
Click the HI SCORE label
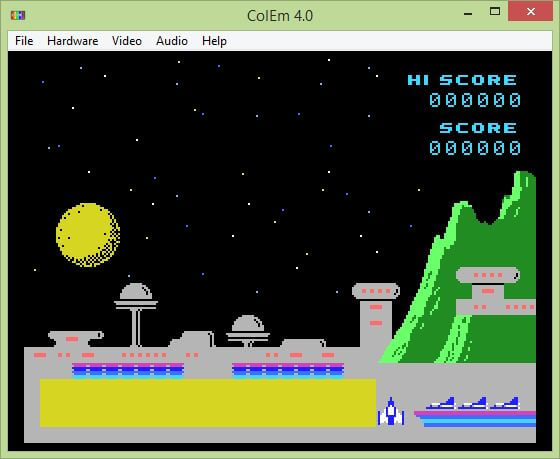(462, 80)
